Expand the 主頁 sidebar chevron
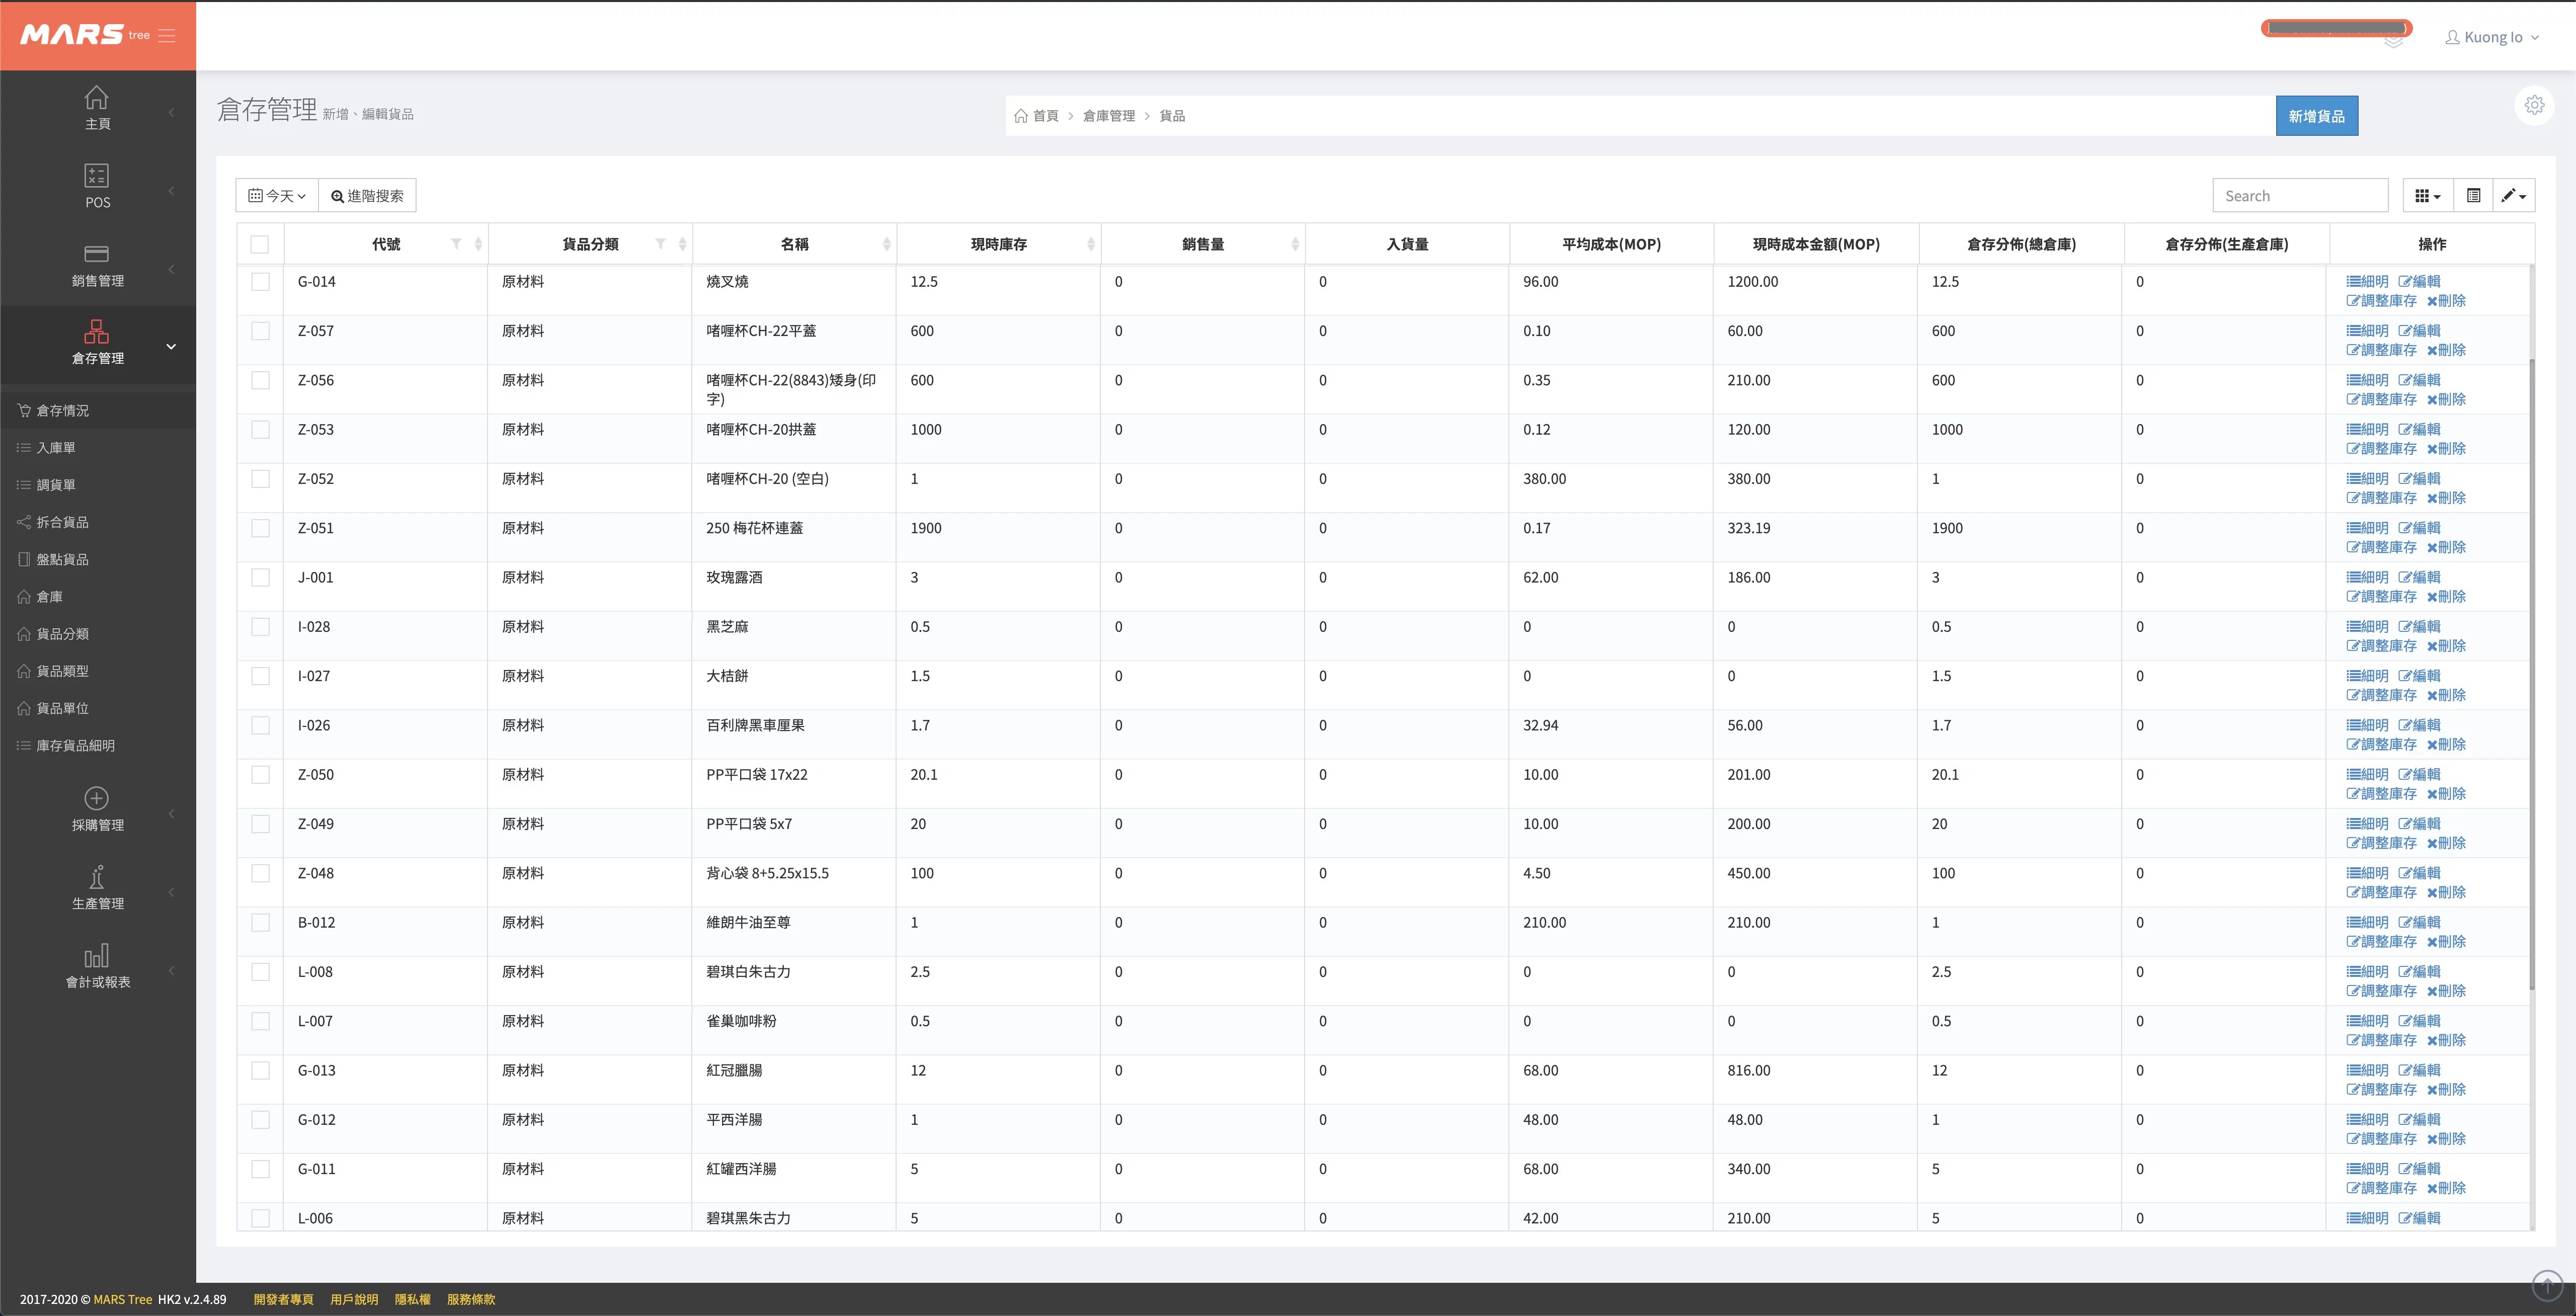The height and width of the screenshot is (1316, 2576). [x=171, y=112]
